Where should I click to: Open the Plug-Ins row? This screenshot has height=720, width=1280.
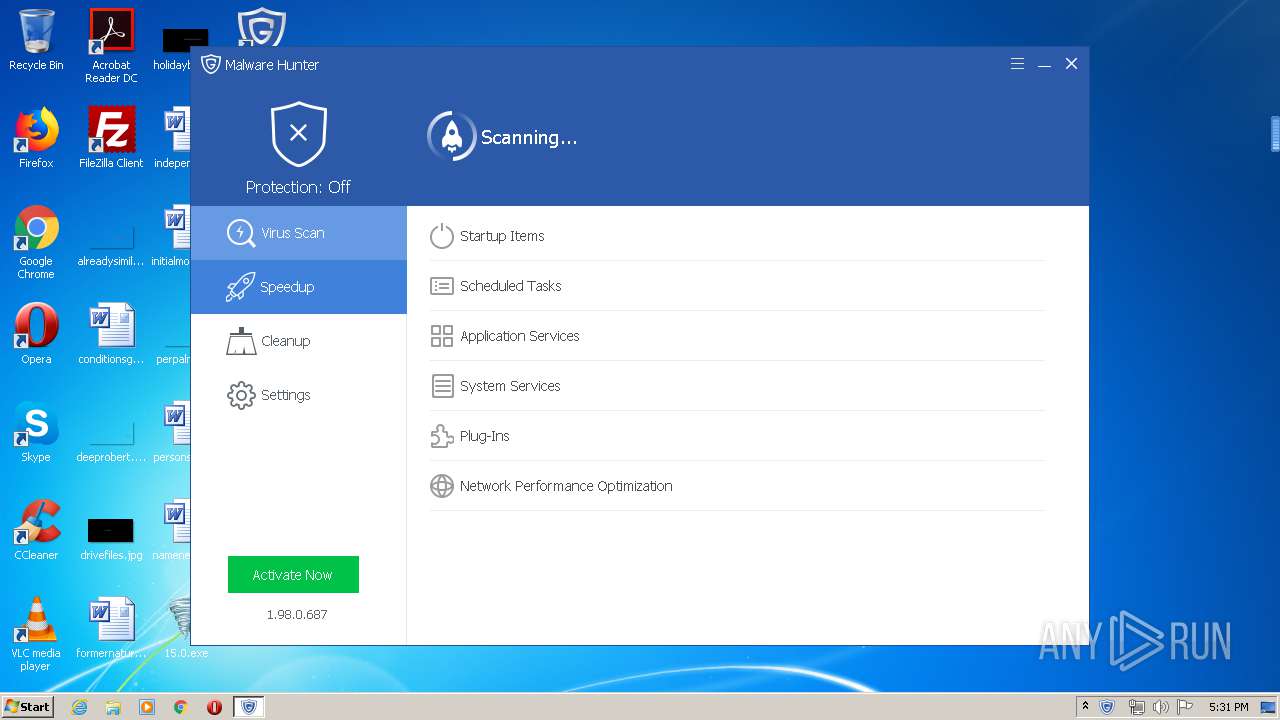(x=737, y=436)
